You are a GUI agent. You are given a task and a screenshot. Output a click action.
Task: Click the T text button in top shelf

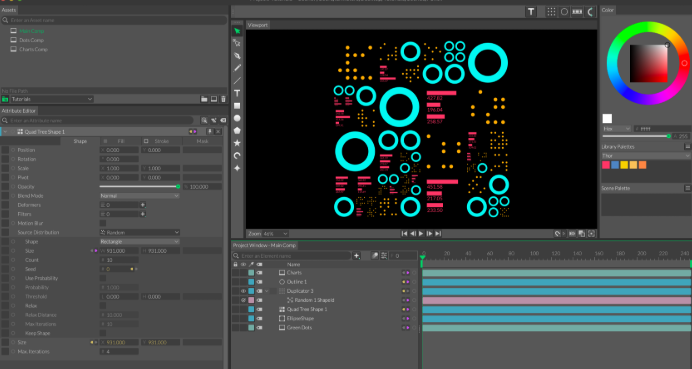coord(531,12)
